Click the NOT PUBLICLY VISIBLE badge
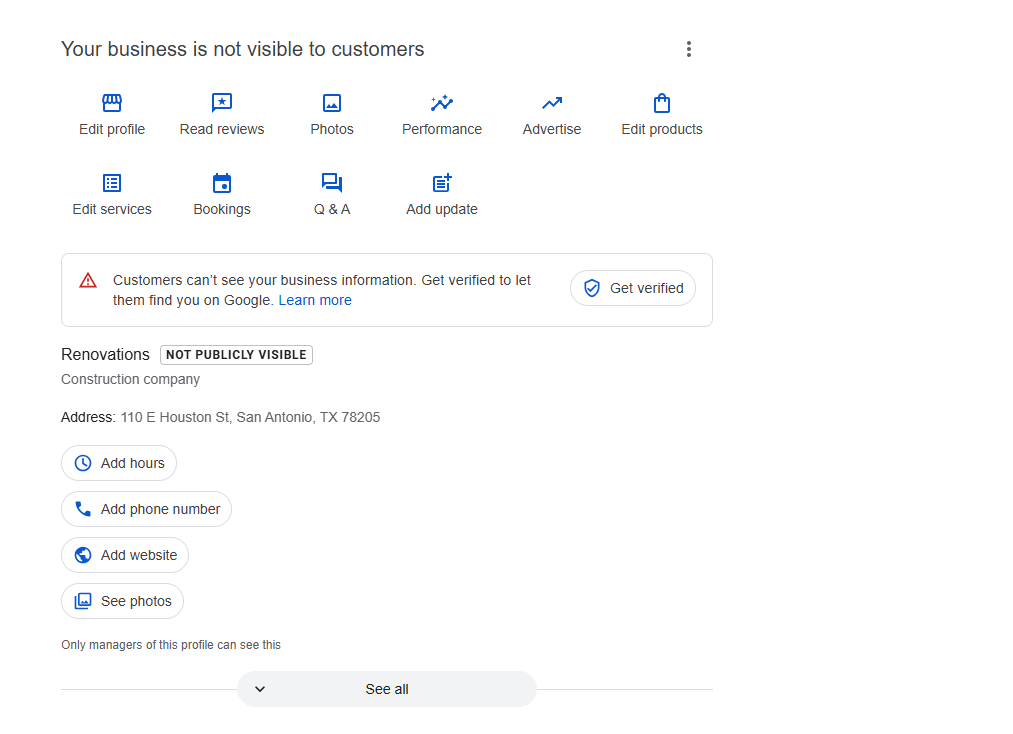1013x734 pixels. [236, 355]
